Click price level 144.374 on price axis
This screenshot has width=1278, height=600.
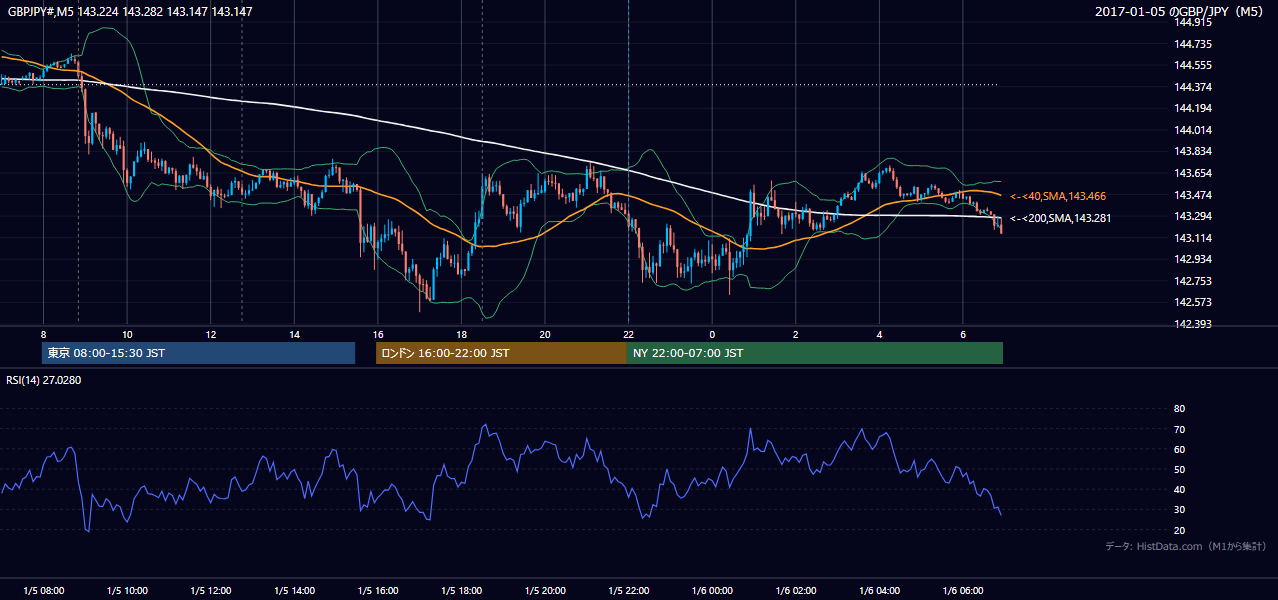1193,87
